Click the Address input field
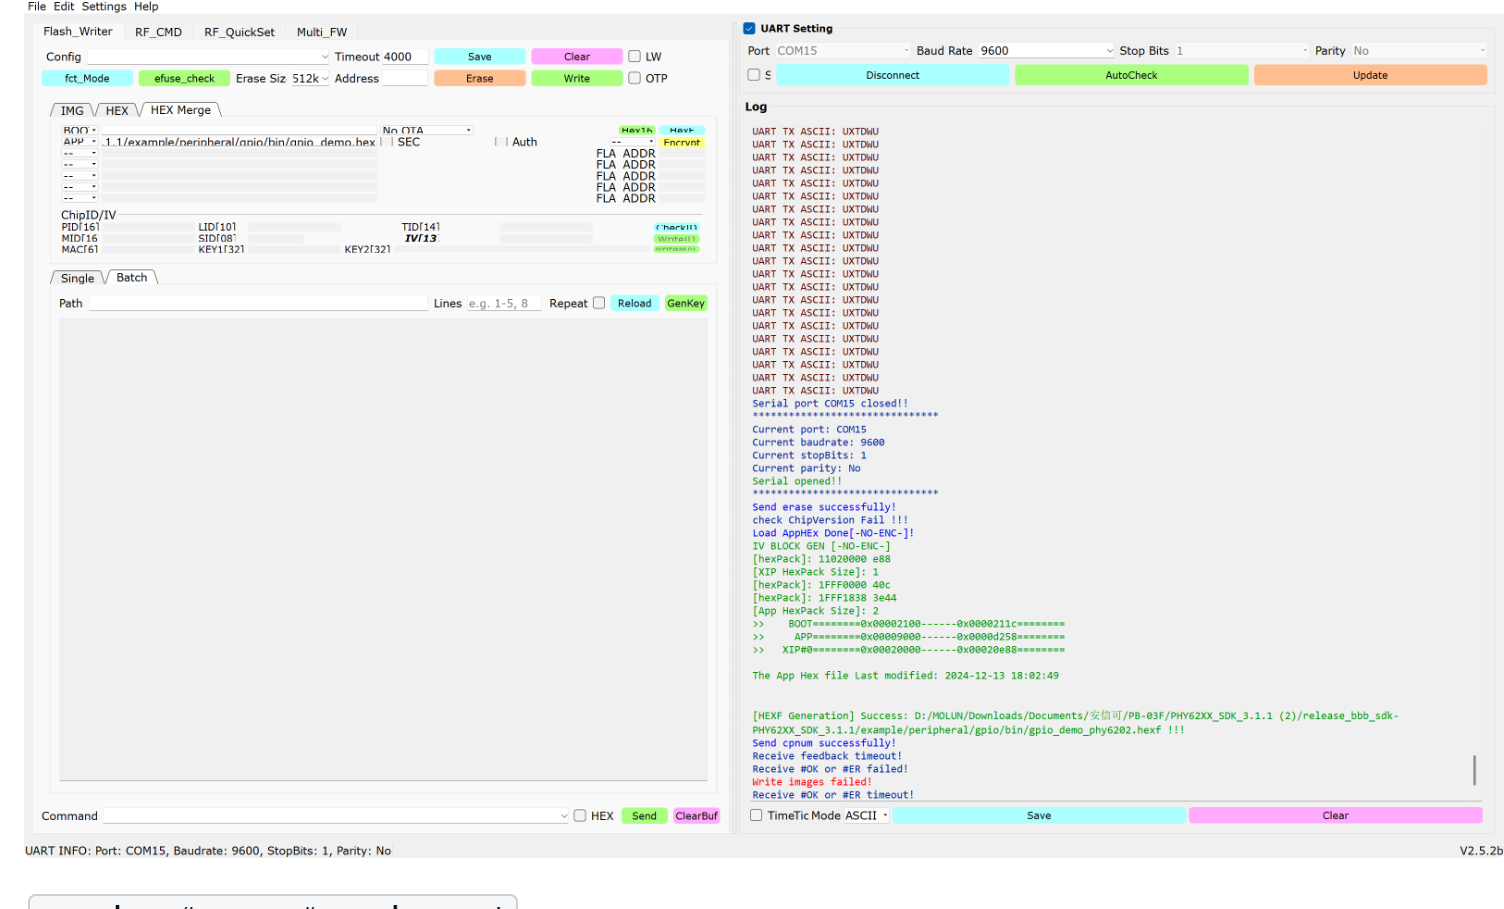 click(x=405, y=78)
